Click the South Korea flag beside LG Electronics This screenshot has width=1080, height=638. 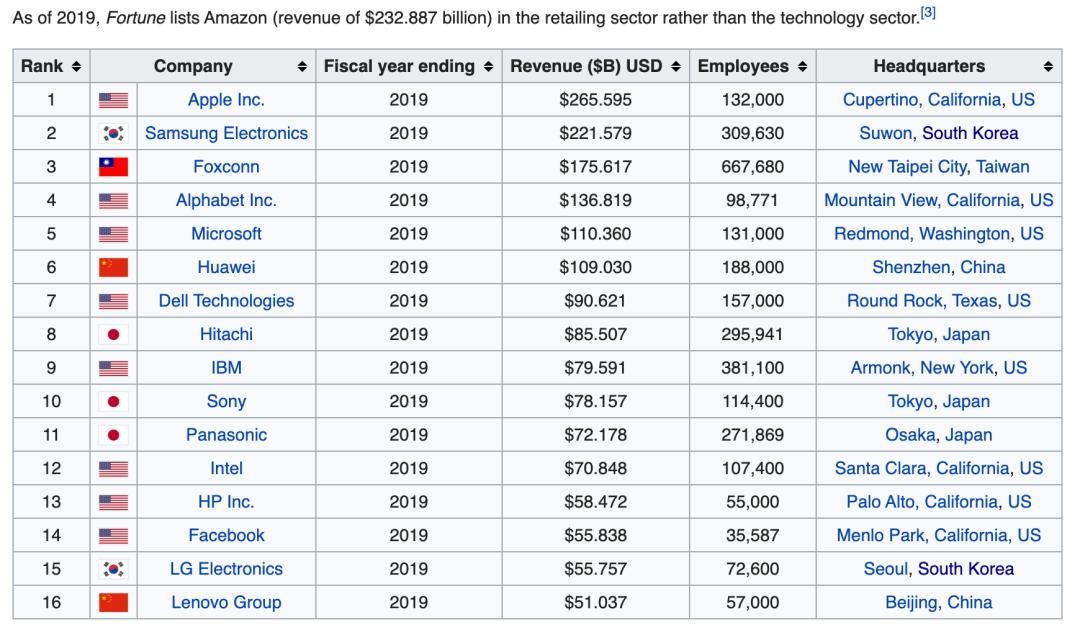point(113,569)
